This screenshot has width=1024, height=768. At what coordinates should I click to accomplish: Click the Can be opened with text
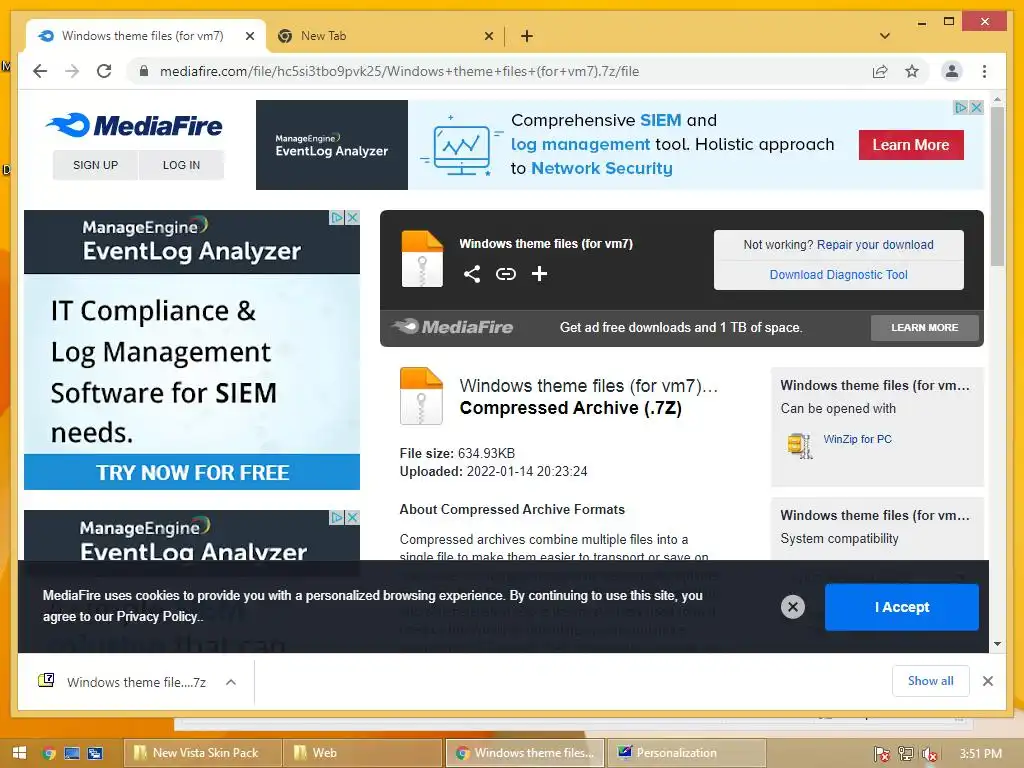(838, 409)
